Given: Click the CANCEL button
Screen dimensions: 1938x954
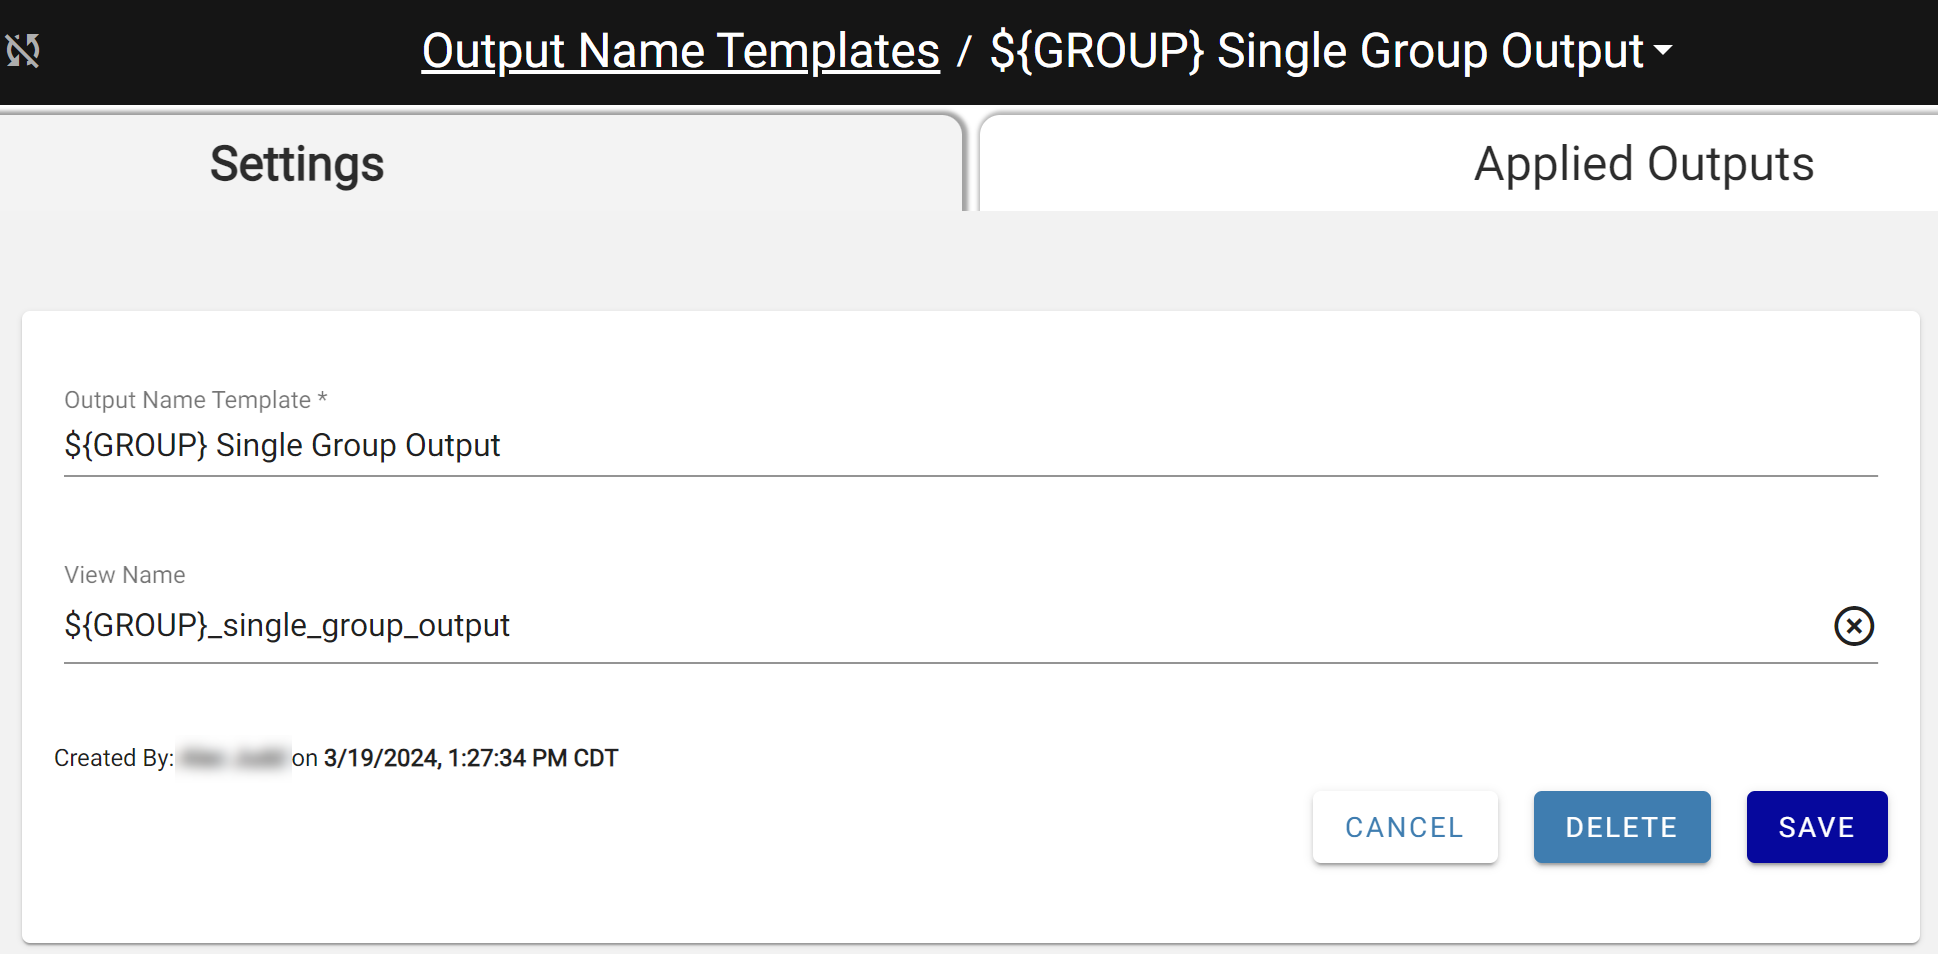Looking at the screenshot, I should tap(1405, 827).
